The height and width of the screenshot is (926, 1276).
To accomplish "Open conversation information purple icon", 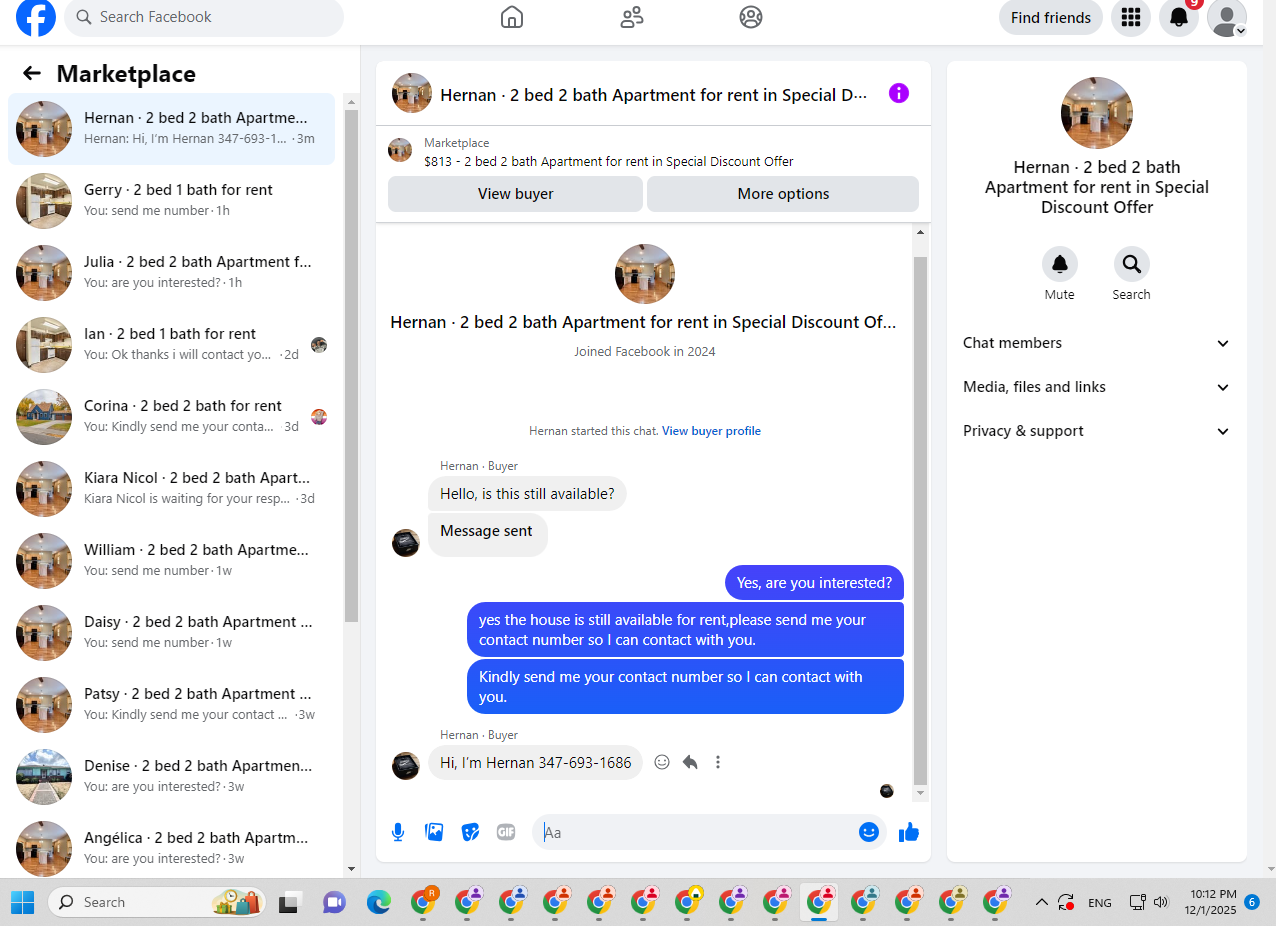I will click(x=899, y=93).
